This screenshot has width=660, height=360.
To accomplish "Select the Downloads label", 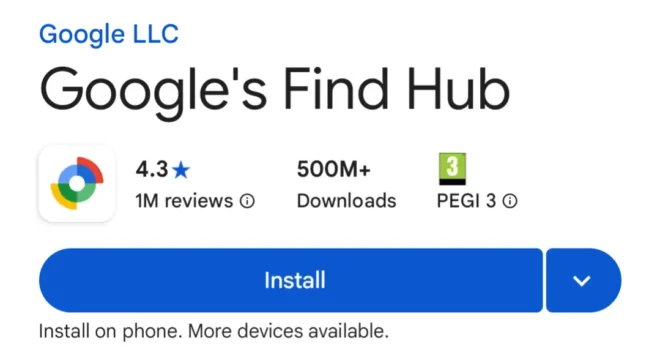I will 346,201.
